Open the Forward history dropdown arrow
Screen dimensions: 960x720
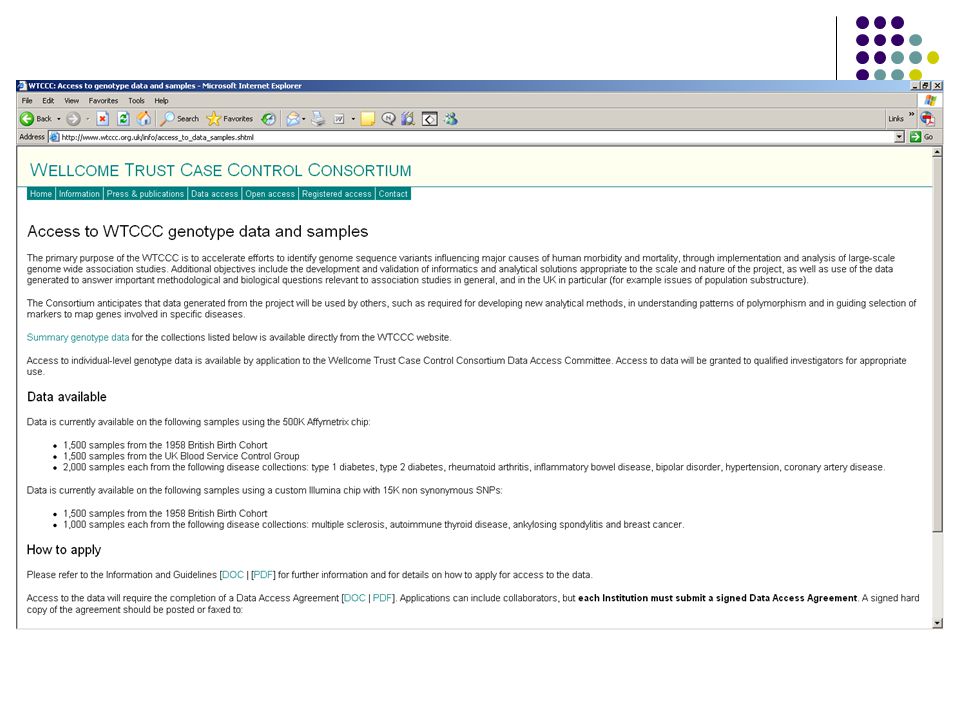pos(88,119)
